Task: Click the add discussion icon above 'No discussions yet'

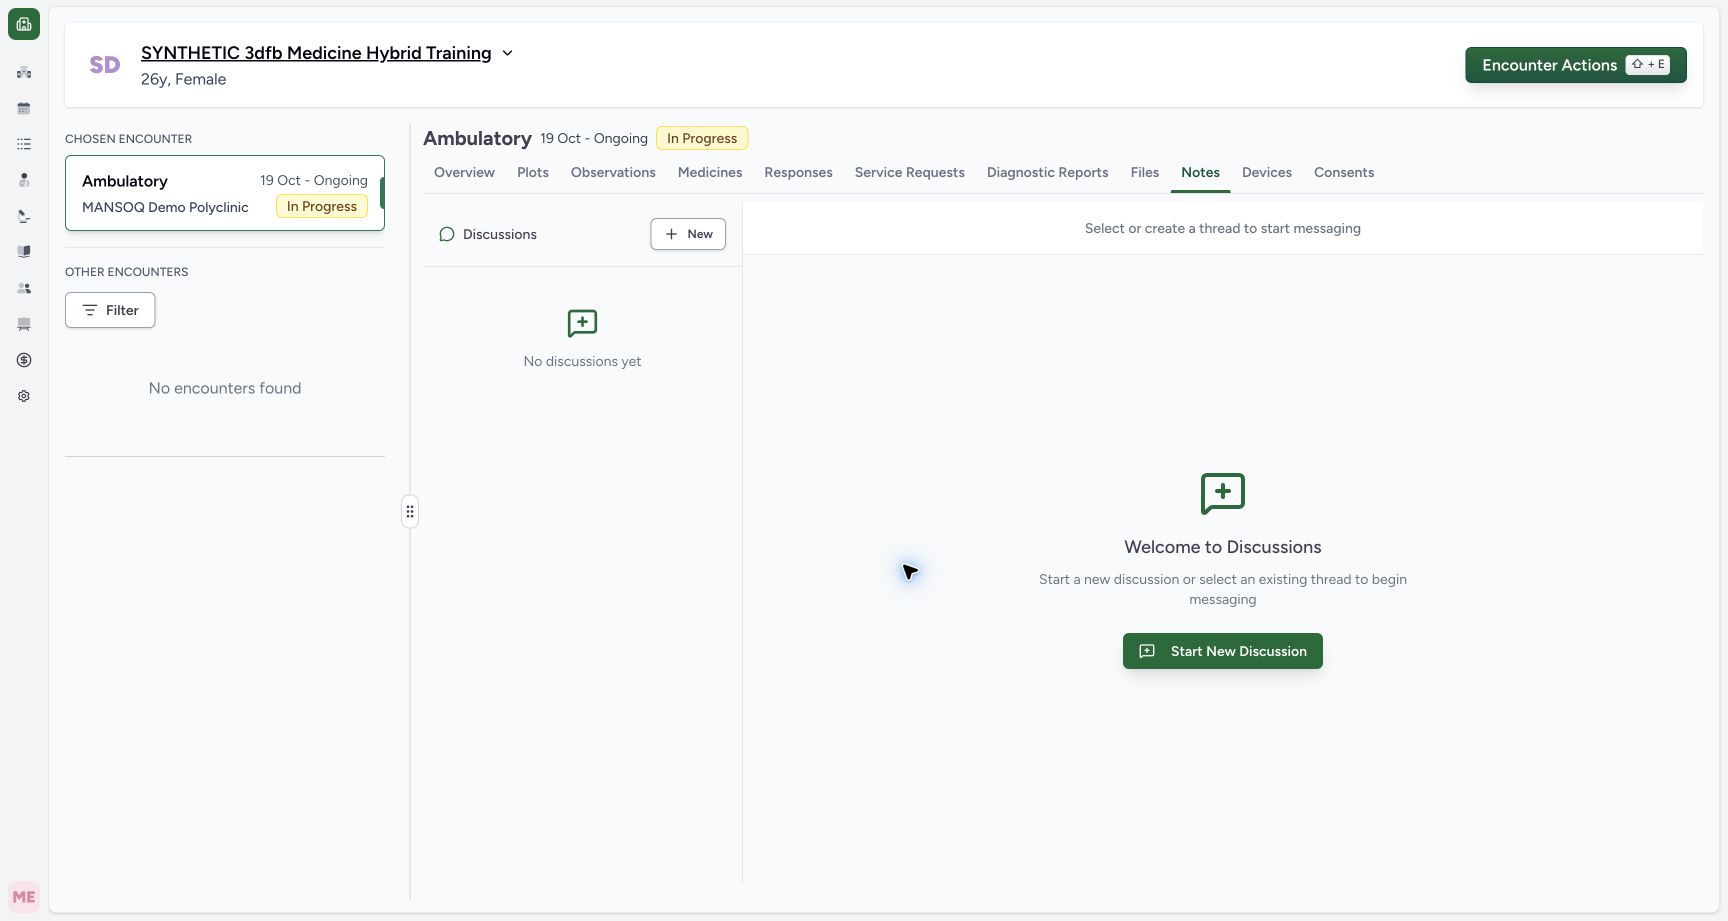Action: tap(582, 323)
